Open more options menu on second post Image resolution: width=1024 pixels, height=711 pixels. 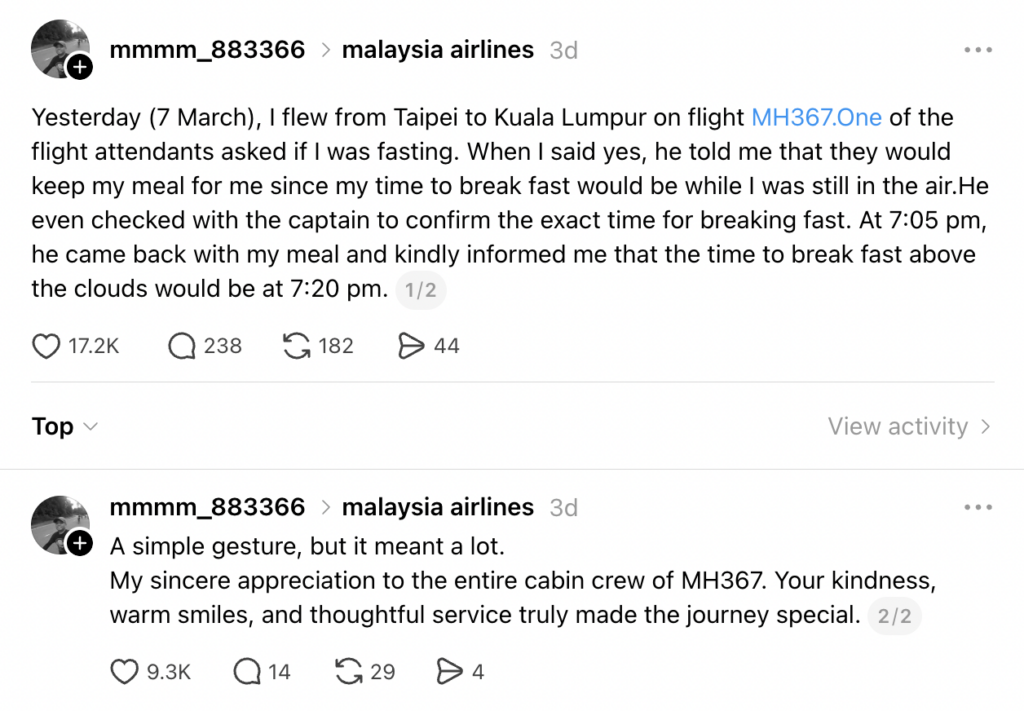click(x=977, y=507)
